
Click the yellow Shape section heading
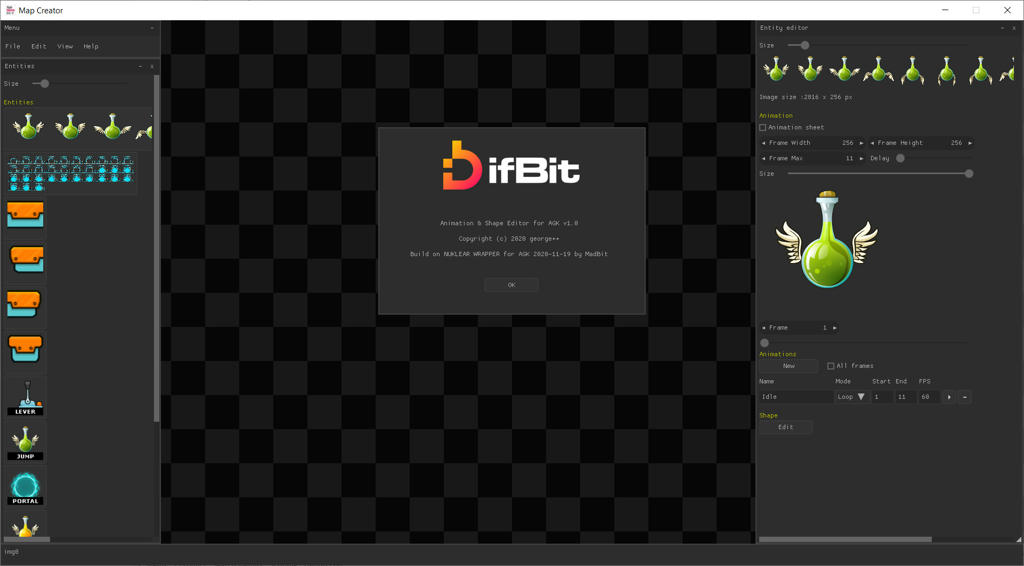click(x=769, y=416)
